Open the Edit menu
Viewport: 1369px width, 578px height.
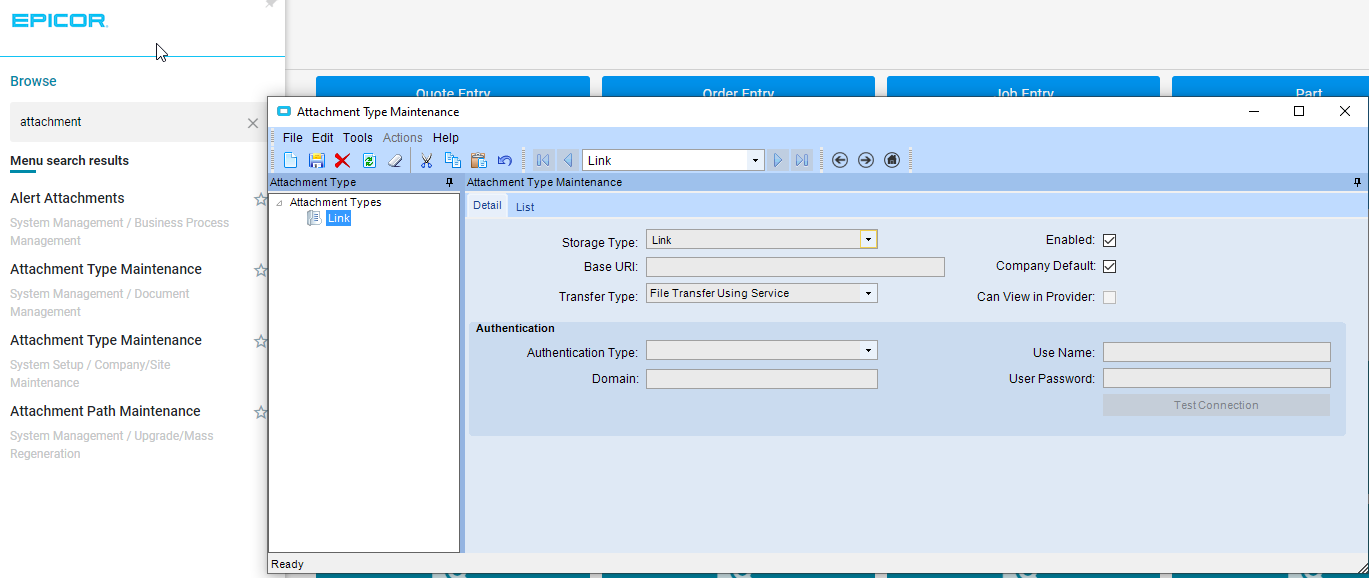[x=322, y=138]
